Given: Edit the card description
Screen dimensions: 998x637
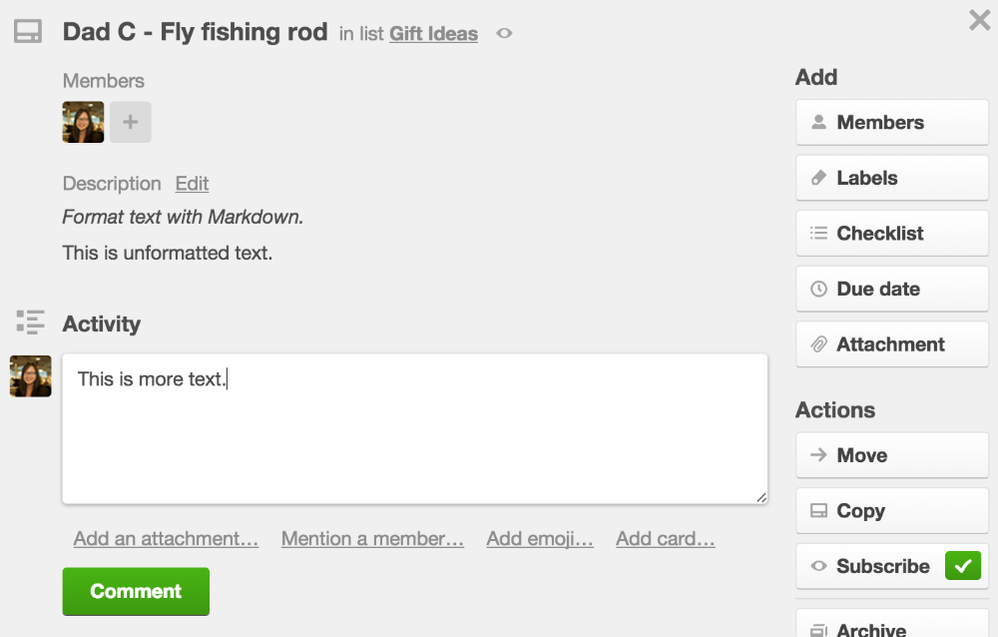Looking at the screenshot, I should (192, 184).
